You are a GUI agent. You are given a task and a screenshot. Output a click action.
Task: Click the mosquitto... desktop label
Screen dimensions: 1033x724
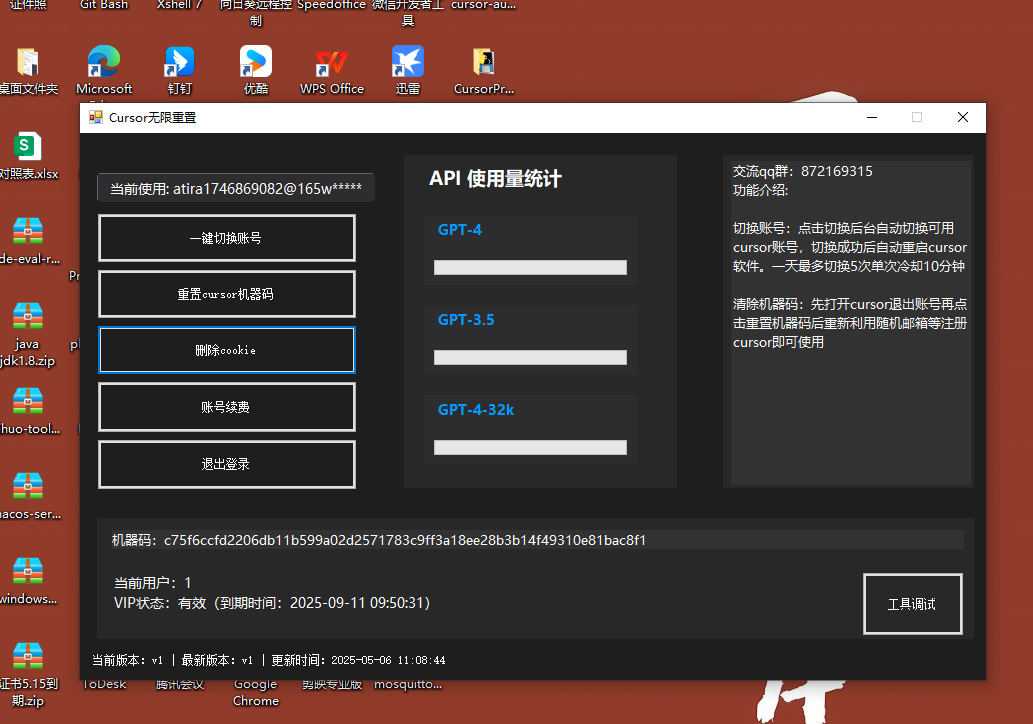(x=408, y=684)
